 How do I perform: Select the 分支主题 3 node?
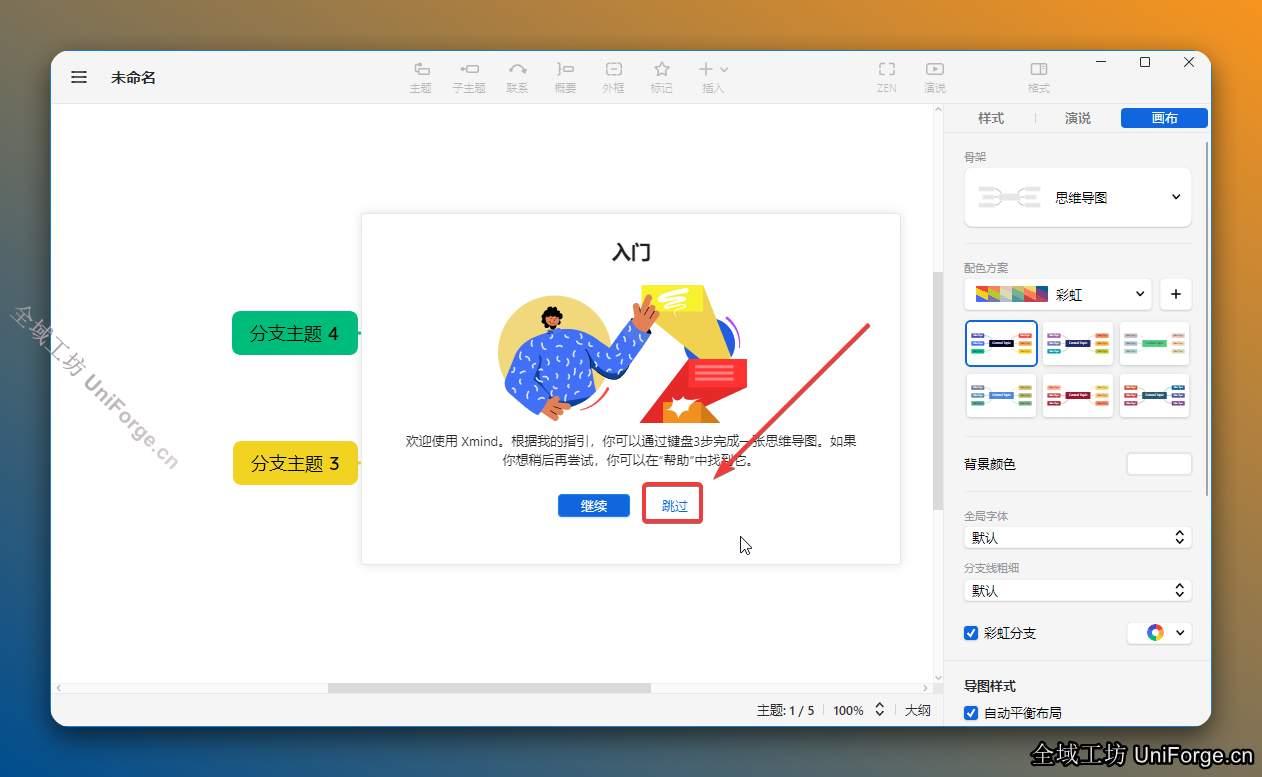point(295,463)
